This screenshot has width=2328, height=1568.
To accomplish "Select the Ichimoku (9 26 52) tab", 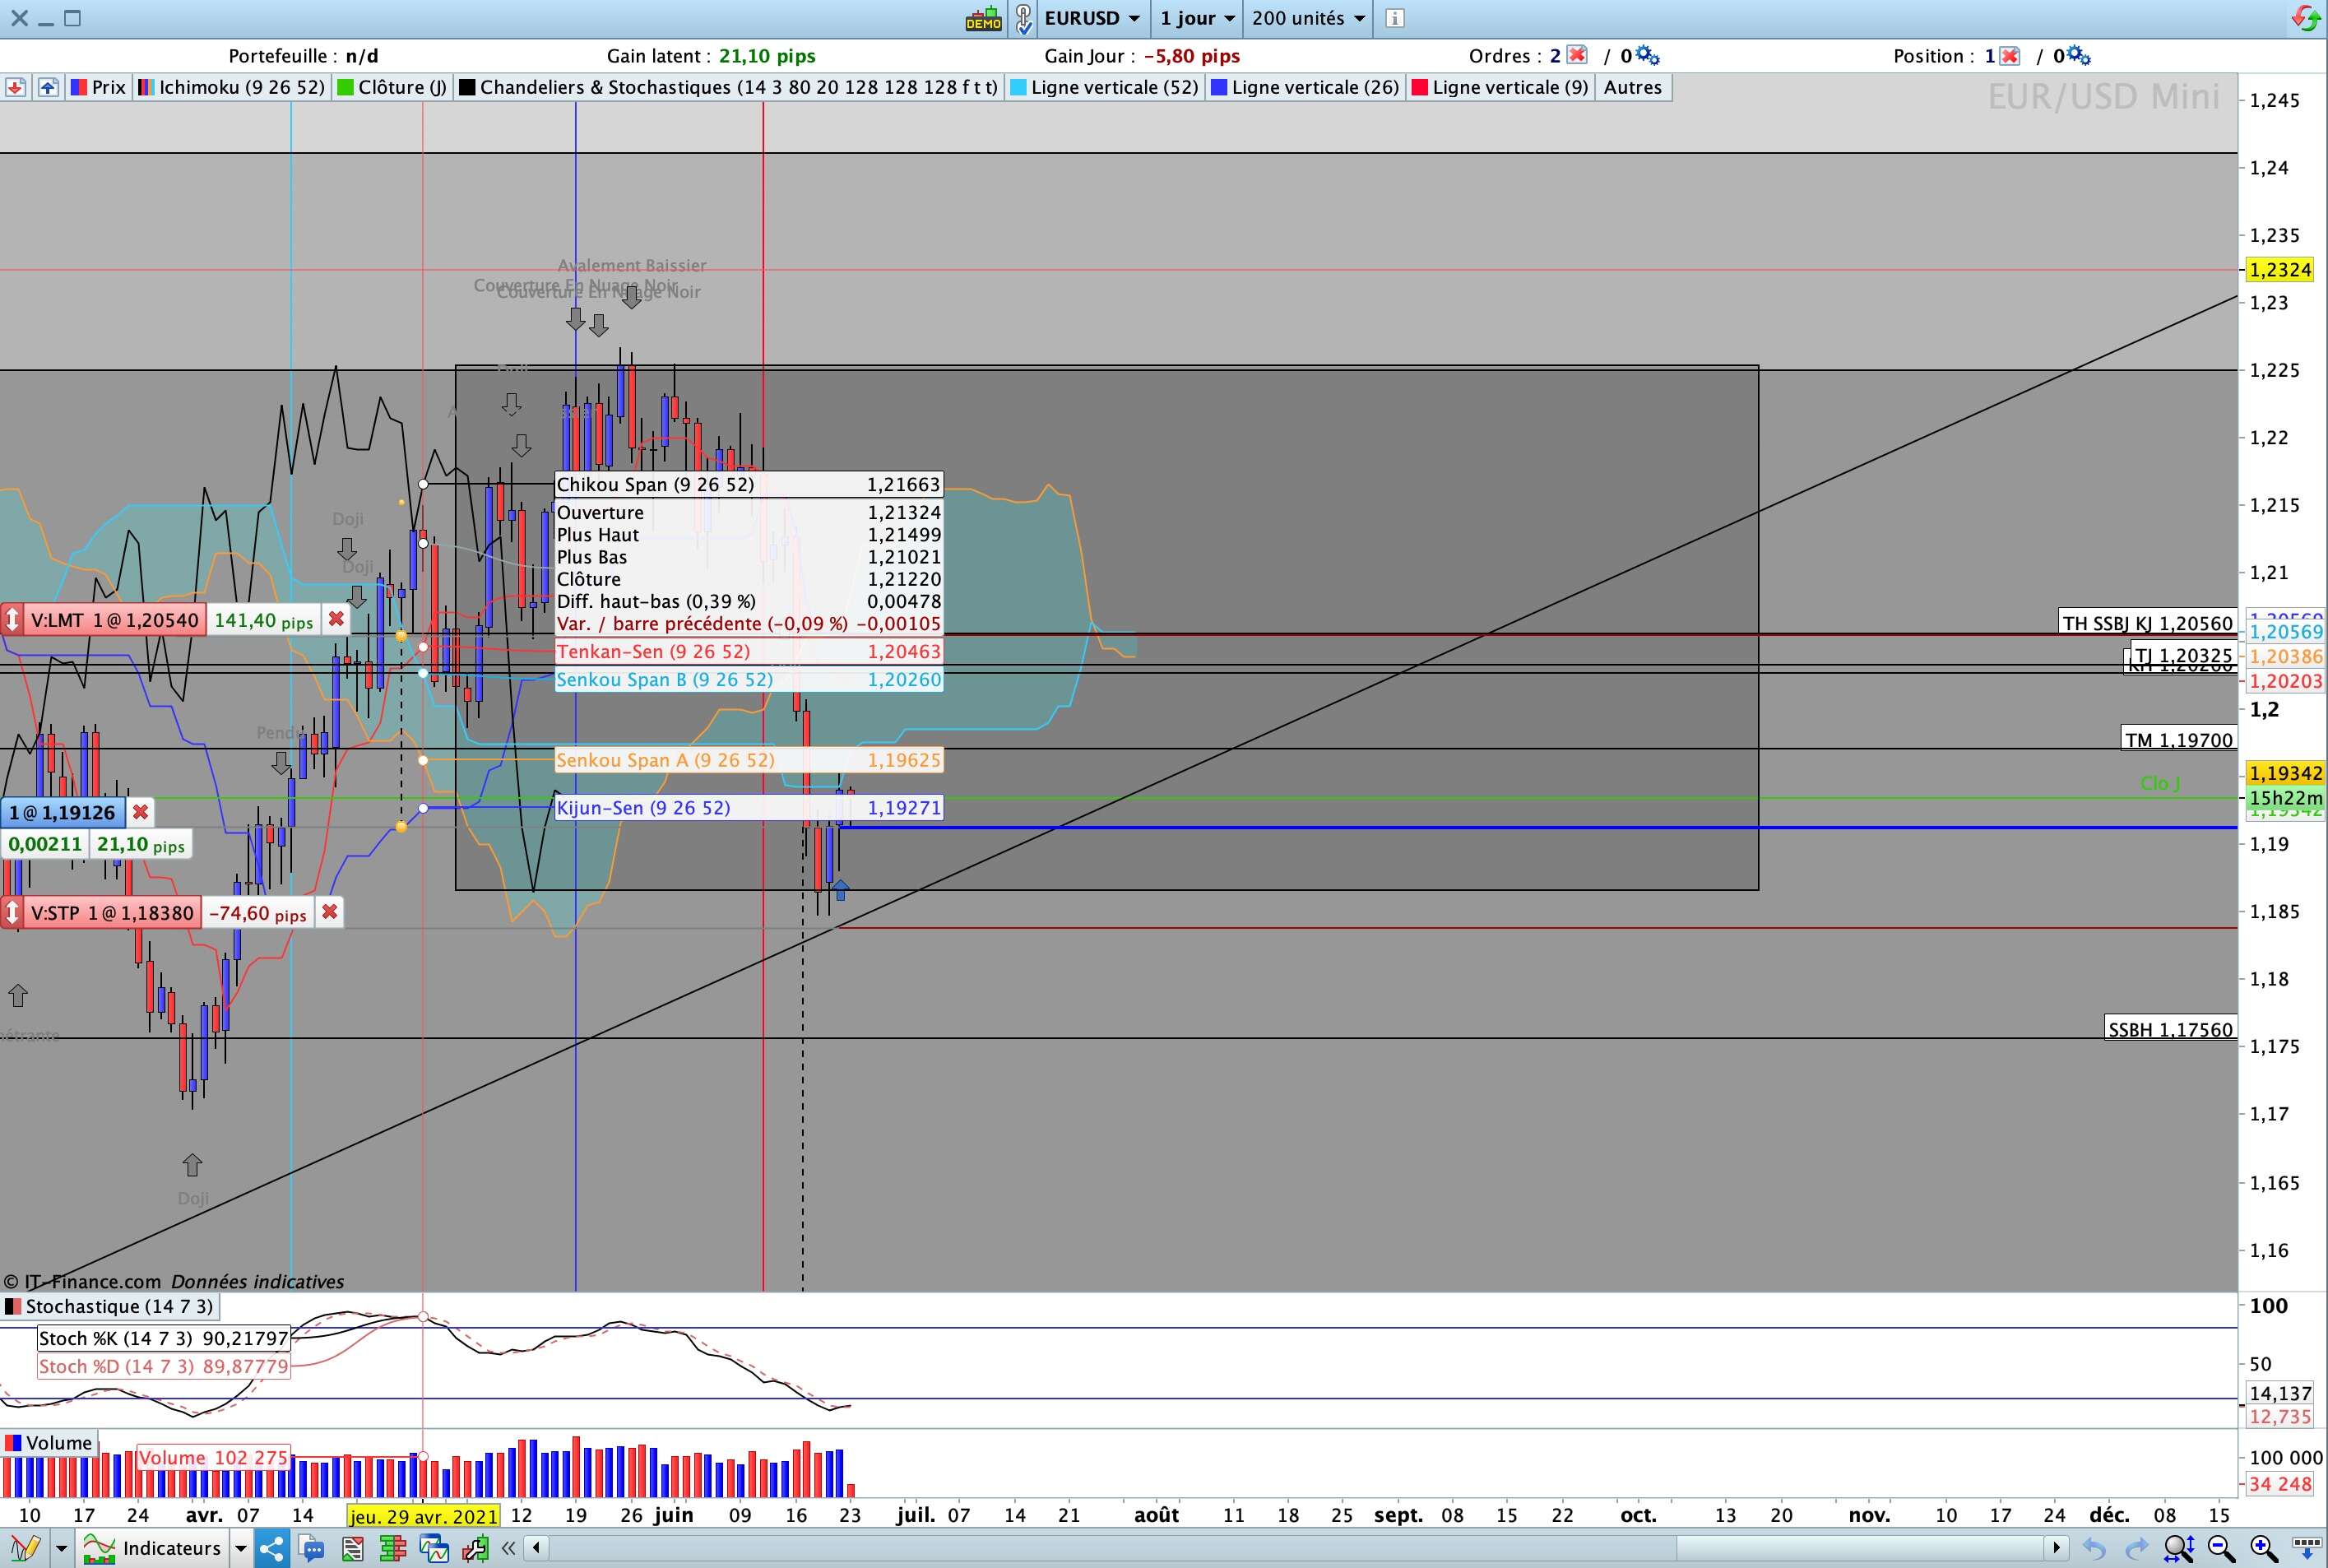I will pyautogui.click(x=232, y=88).
